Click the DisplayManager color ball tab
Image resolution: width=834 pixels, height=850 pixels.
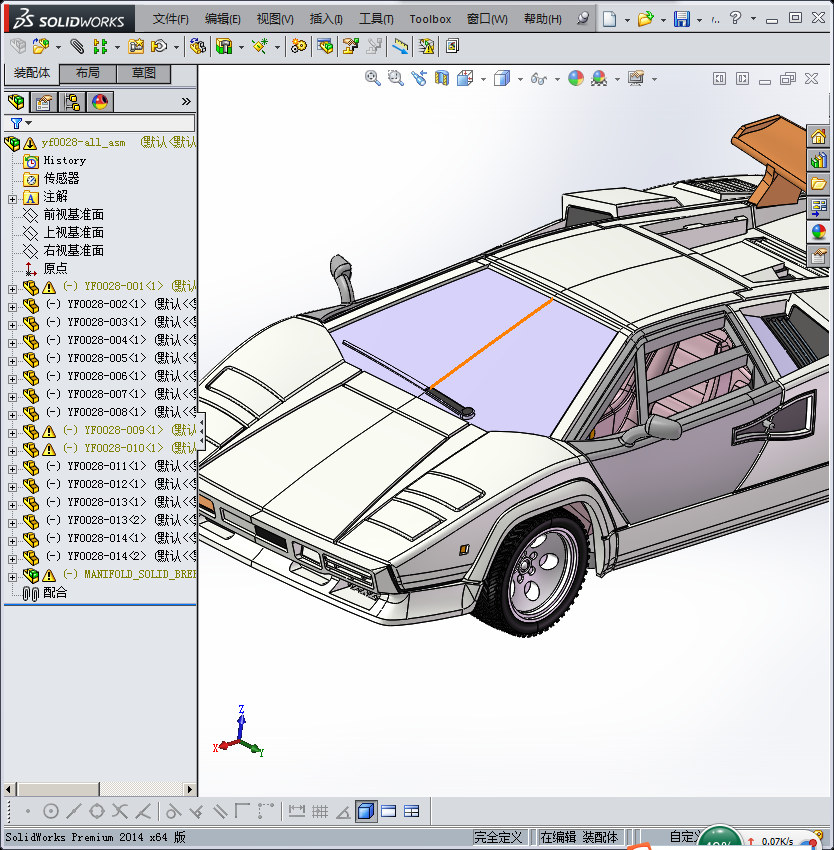coord(100,102)
